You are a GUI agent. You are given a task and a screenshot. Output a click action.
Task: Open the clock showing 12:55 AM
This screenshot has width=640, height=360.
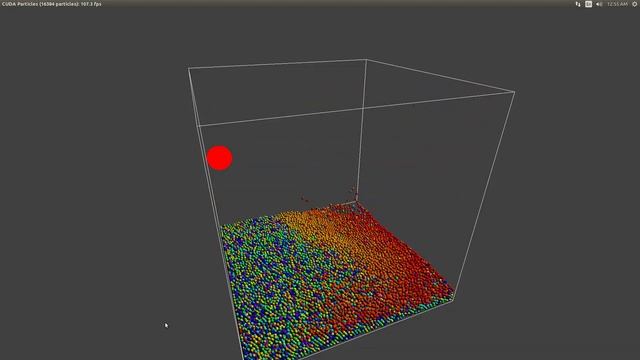(x=617, y=4)
